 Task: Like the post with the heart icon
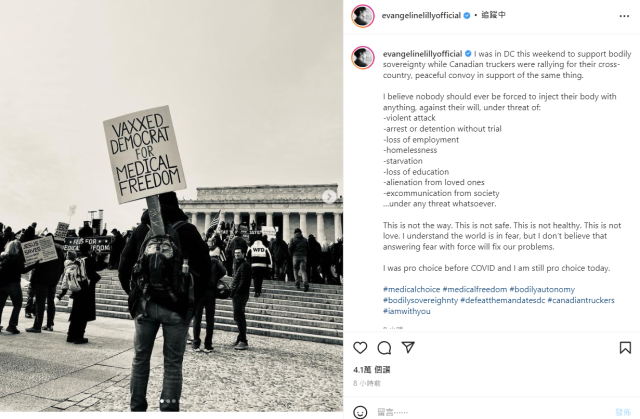coord(360,348)
